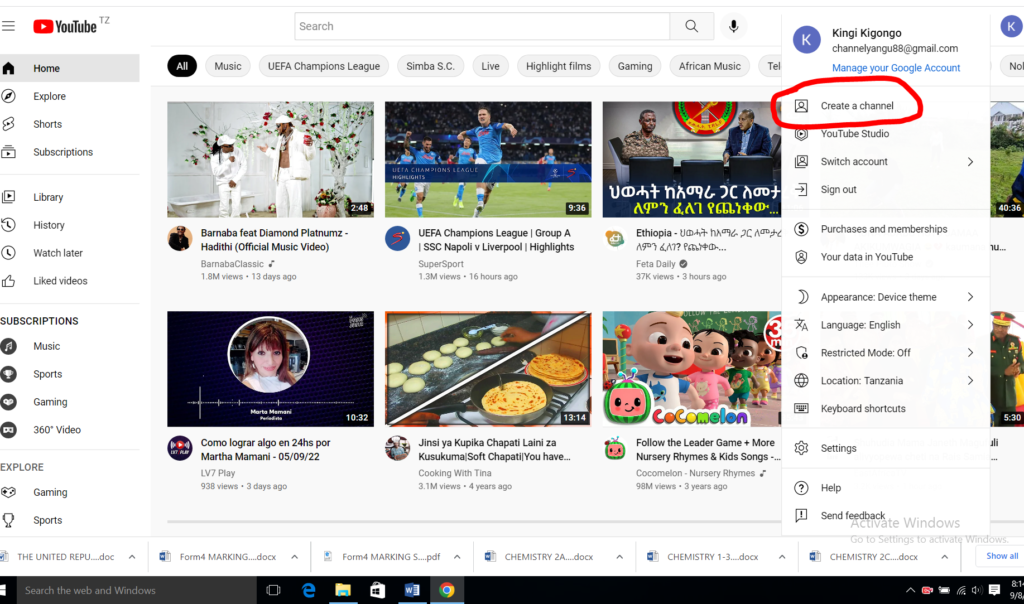Click the YouTube search input field
The image size is (1024, 604).
(482, 26)
